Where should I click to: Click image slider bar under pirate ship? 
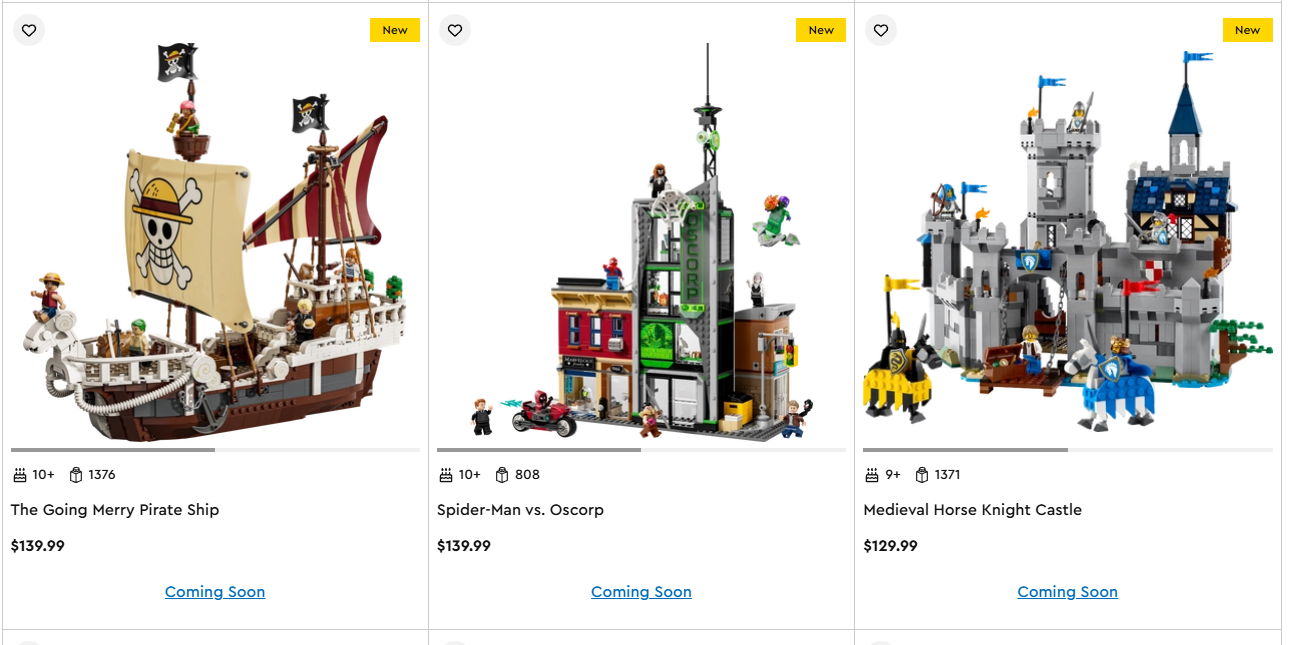[215, 450]
